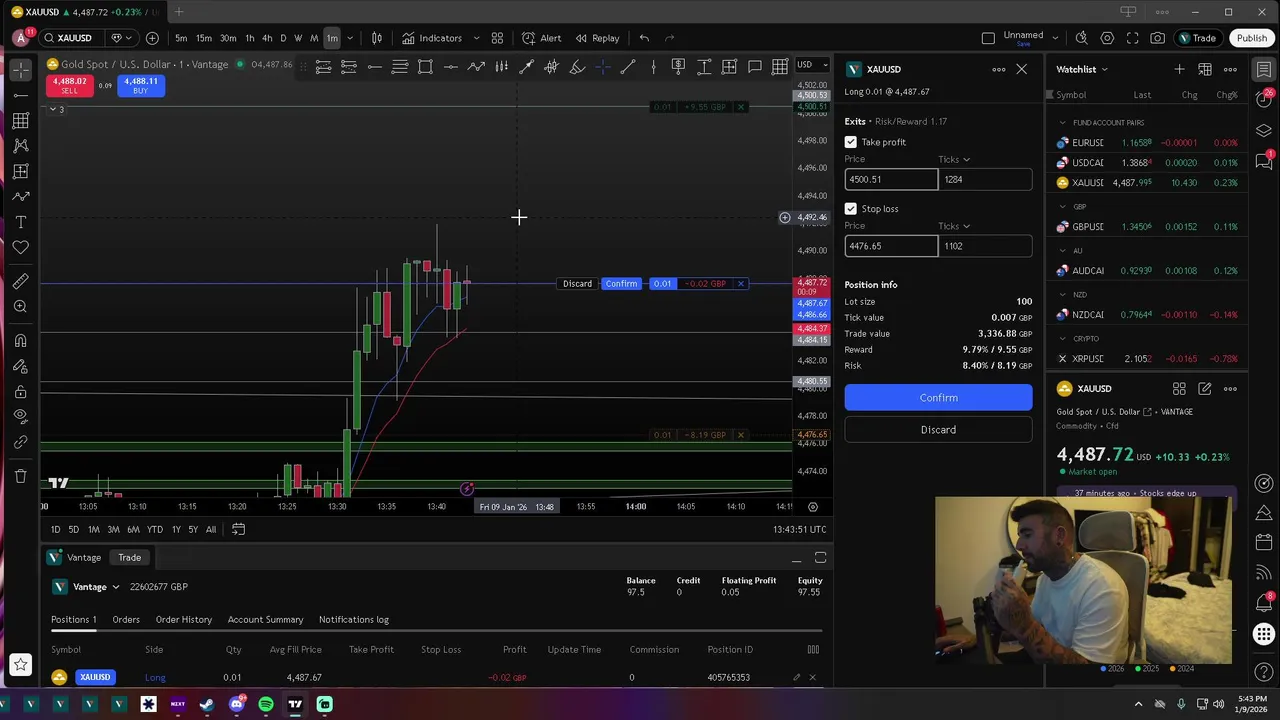Select the ruler measure tool
This screenshot has width=1280, height=720.
21,282
